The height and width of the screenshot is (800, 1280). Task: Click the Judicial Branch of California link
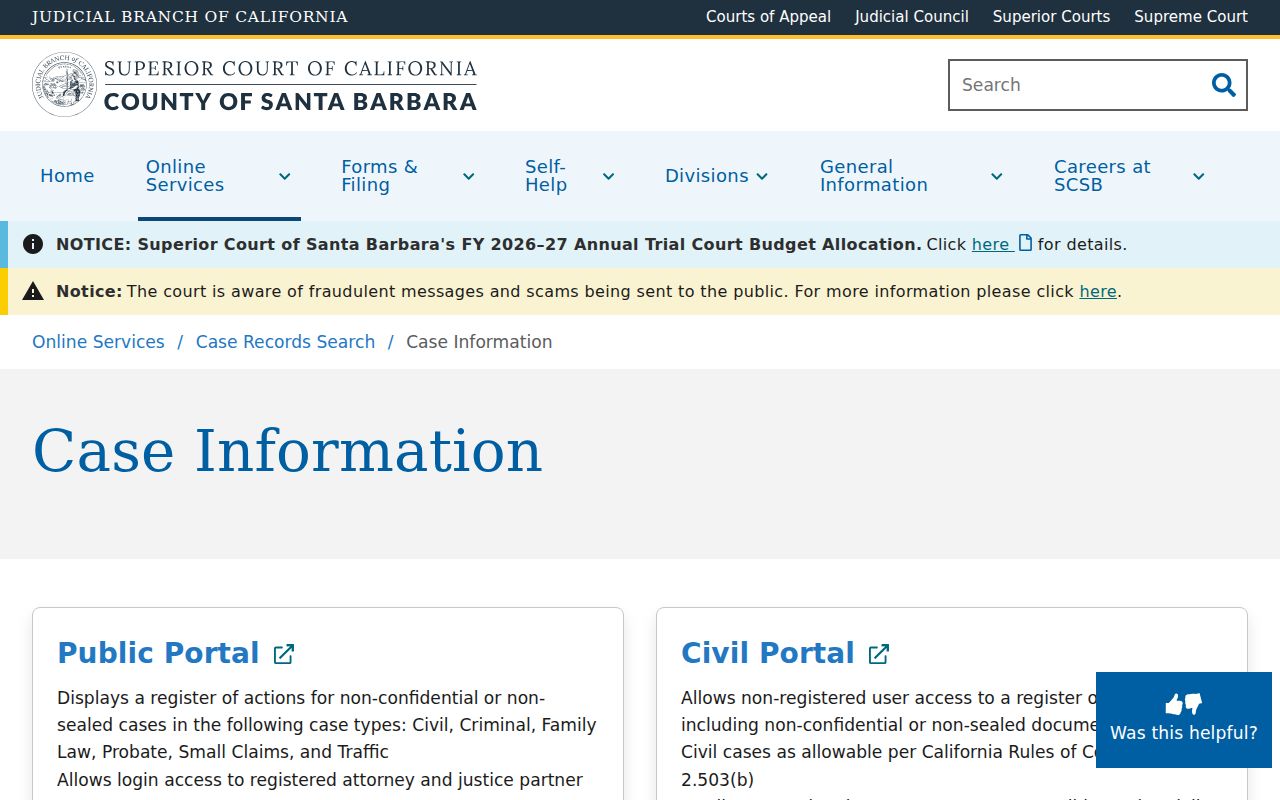[x=190, y=17]
